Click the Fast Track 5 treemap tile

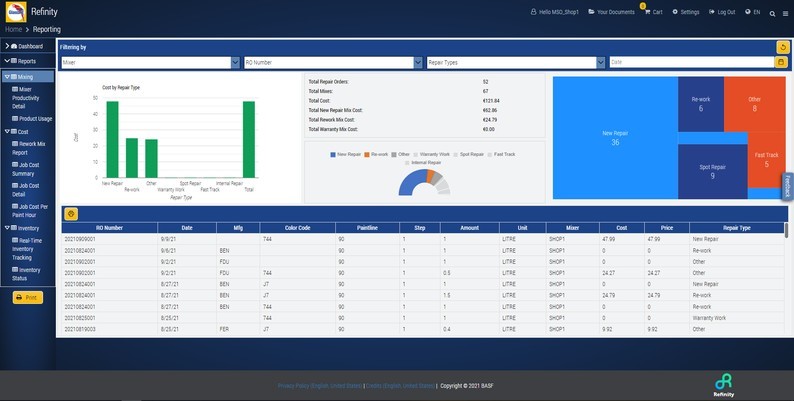tap(767, 160)
